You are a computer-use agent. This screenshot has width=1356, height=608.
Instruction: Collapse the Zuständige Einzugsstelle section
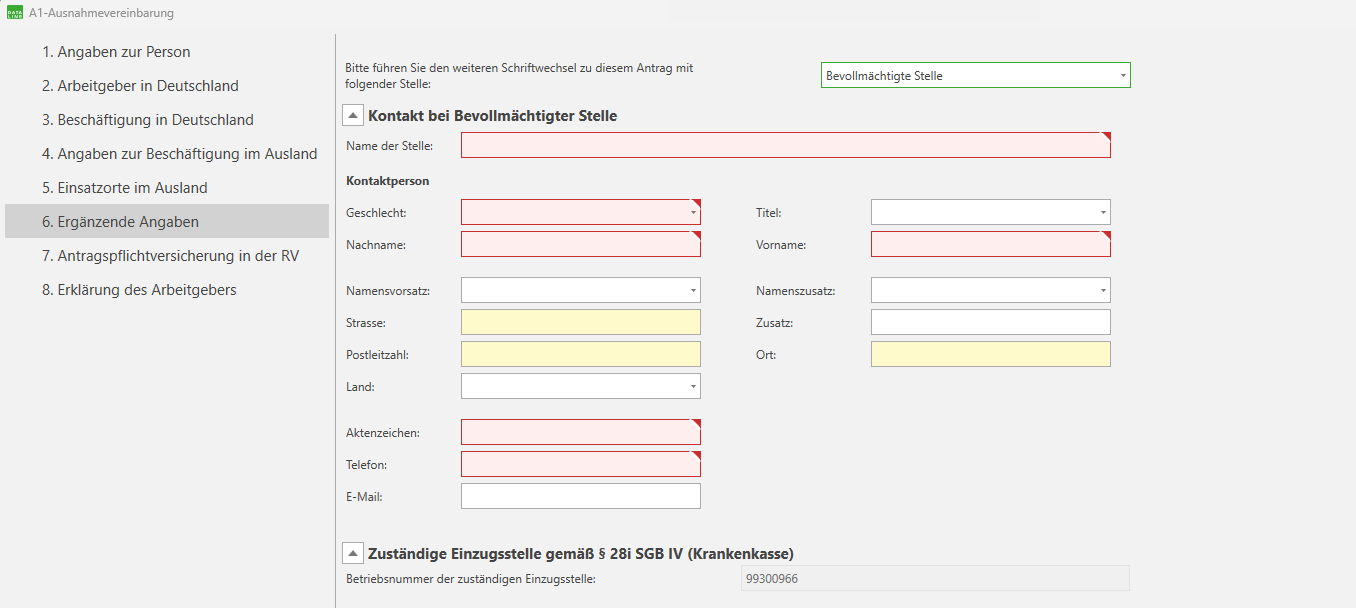coord(353,554)
